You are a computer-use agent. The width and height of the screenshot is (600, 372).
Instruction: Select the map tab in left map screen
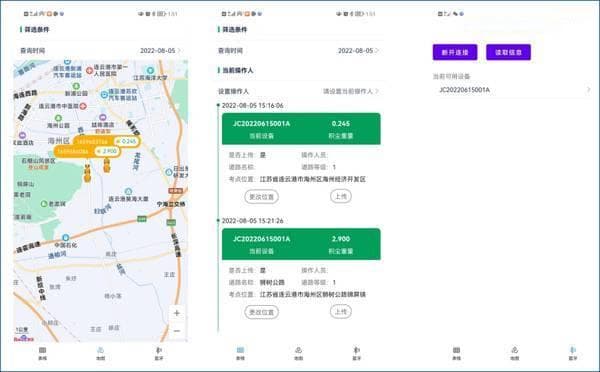(101, 354)
